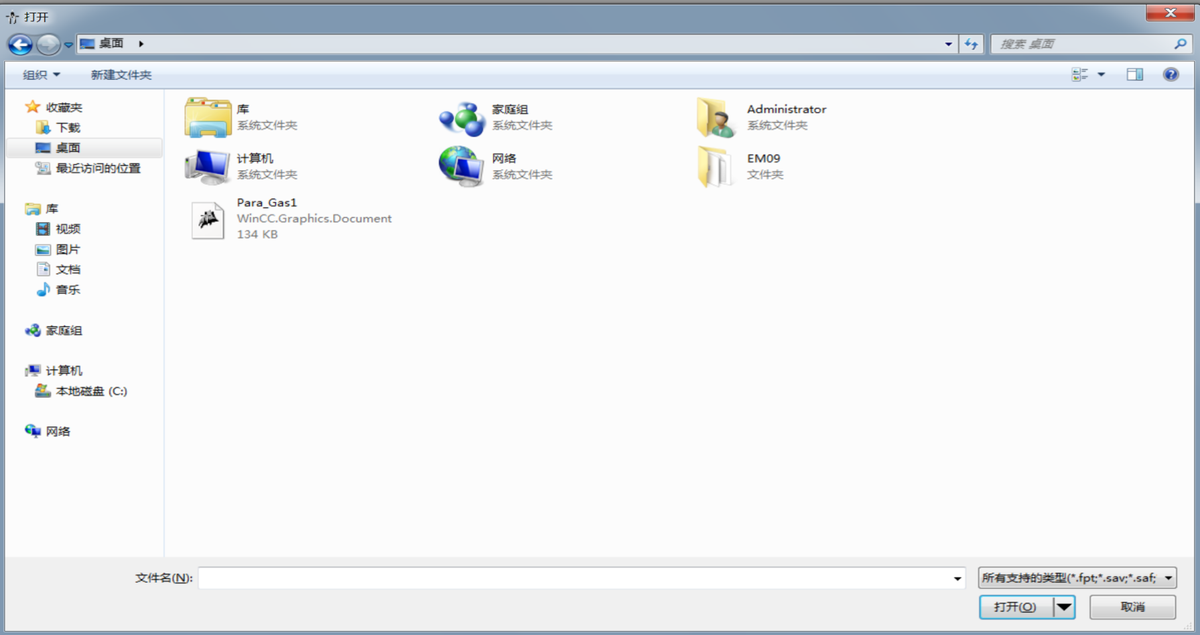Go to 下载 (Downloads) in favorites
Image resolution: width=1200 pixels, height=635 pixels.
[68, 127]
